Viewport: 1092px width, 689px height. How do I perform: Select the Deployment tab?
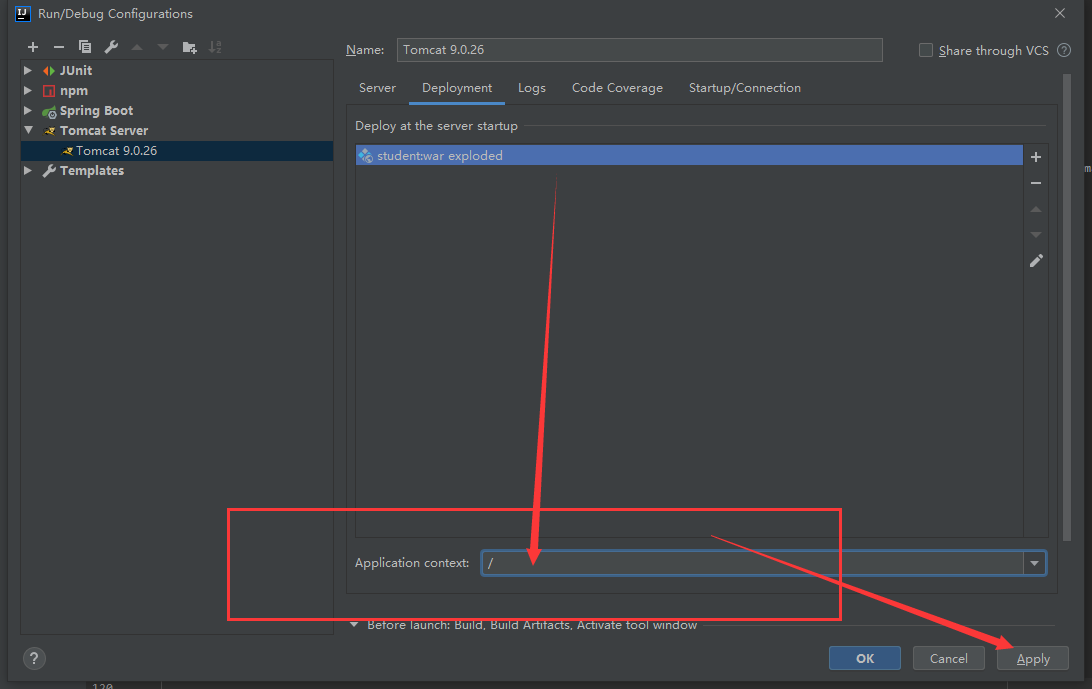coord(457,88)
